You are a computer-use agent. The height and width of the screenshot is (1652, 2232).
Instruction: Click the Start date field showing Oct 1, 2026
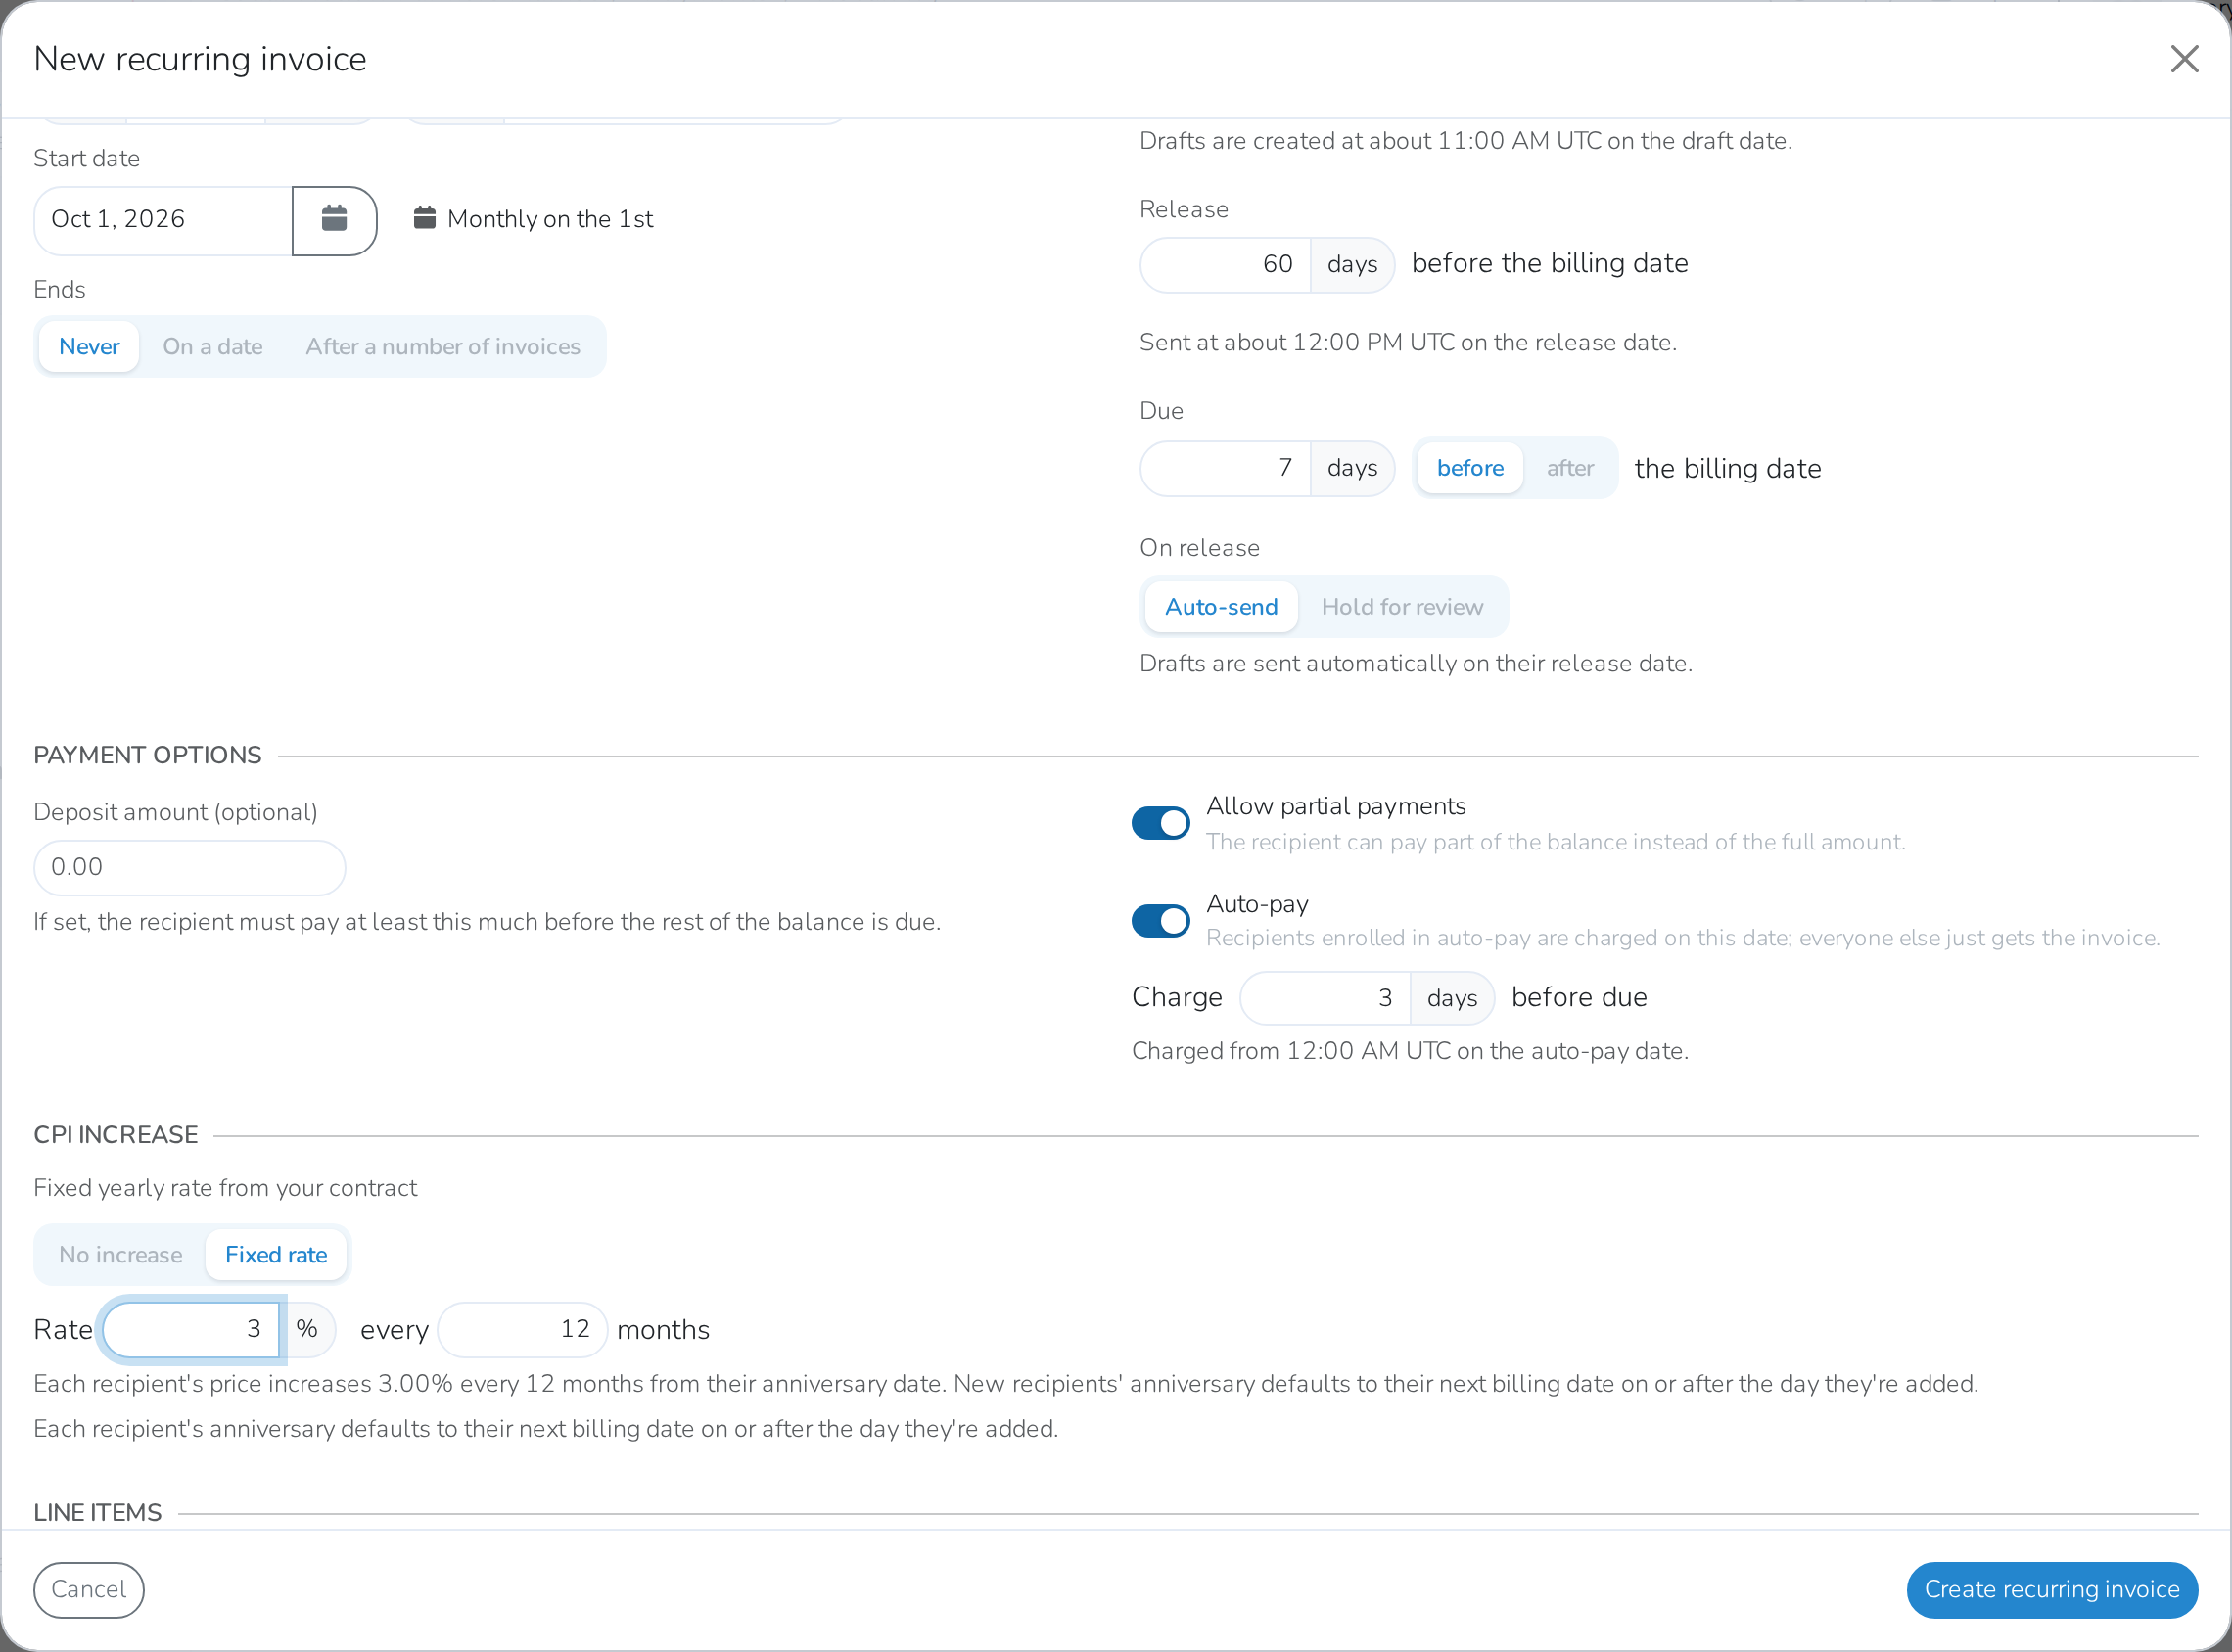[163, 220]
